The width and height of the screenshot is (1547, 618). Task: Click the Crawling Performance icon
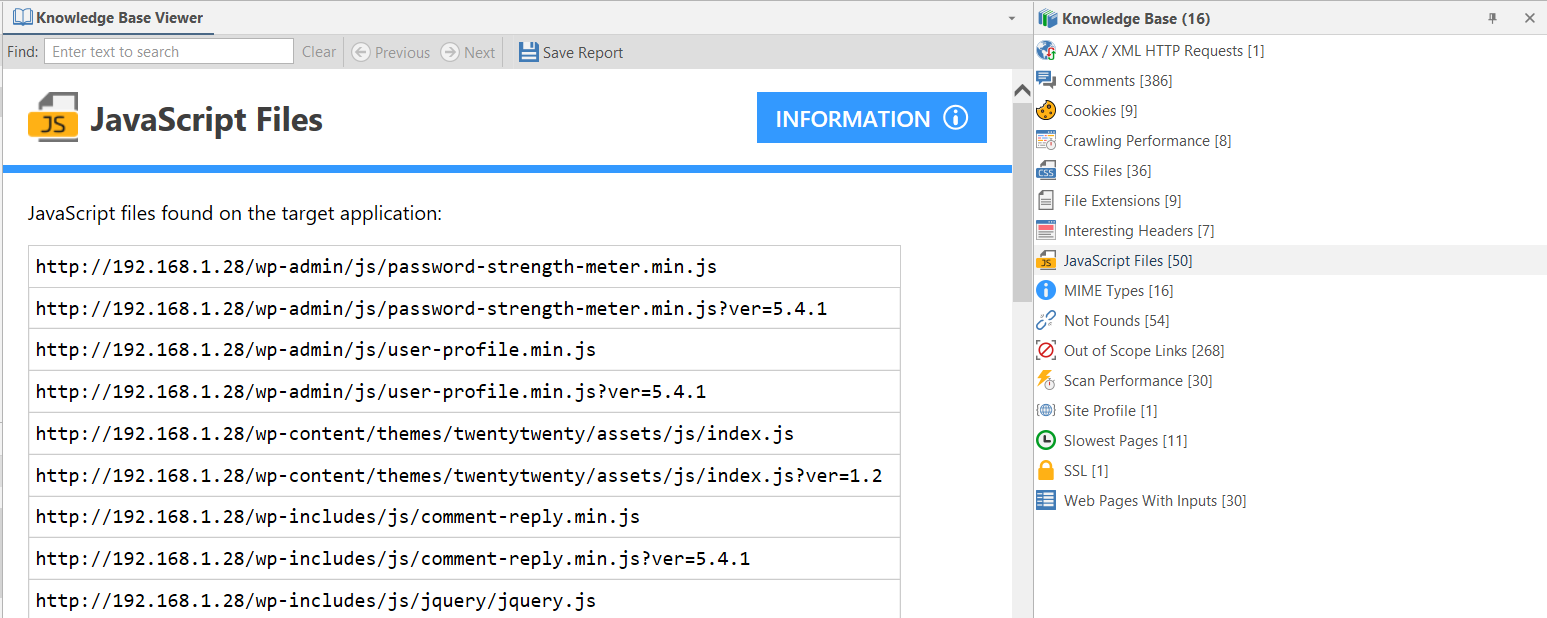tap(1045, 140)
